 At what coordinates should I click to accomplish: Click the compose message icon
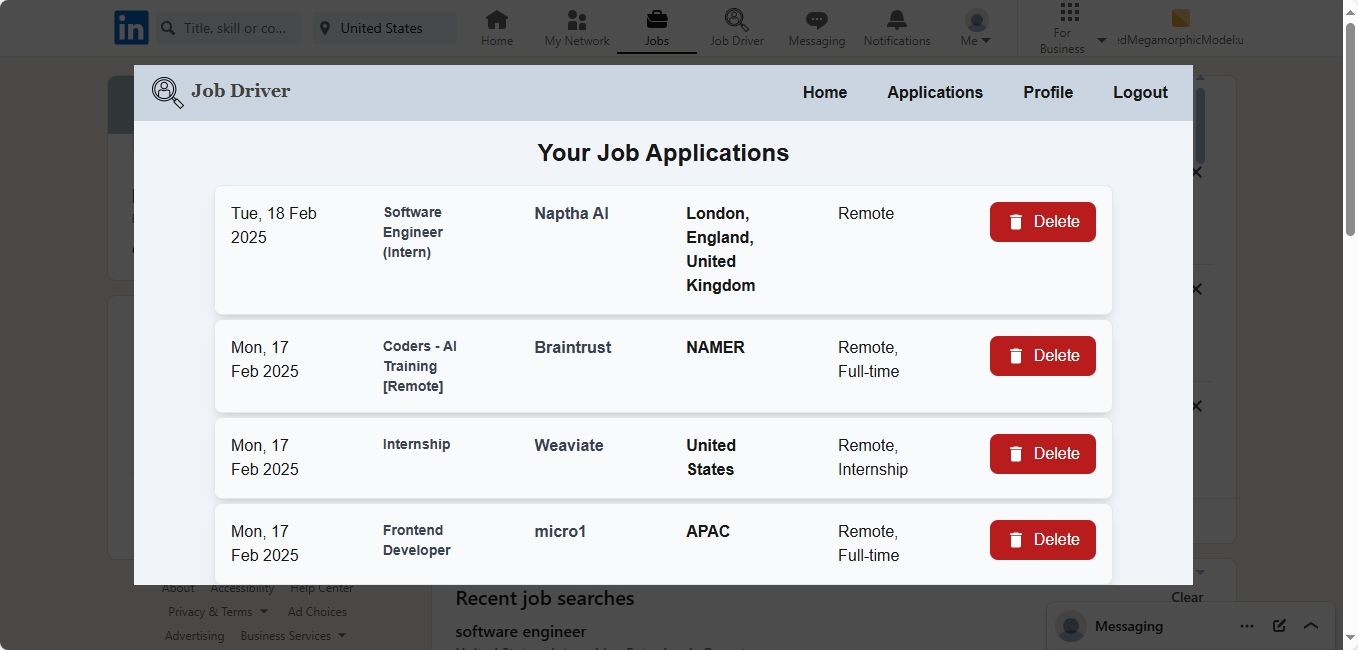1279,626
